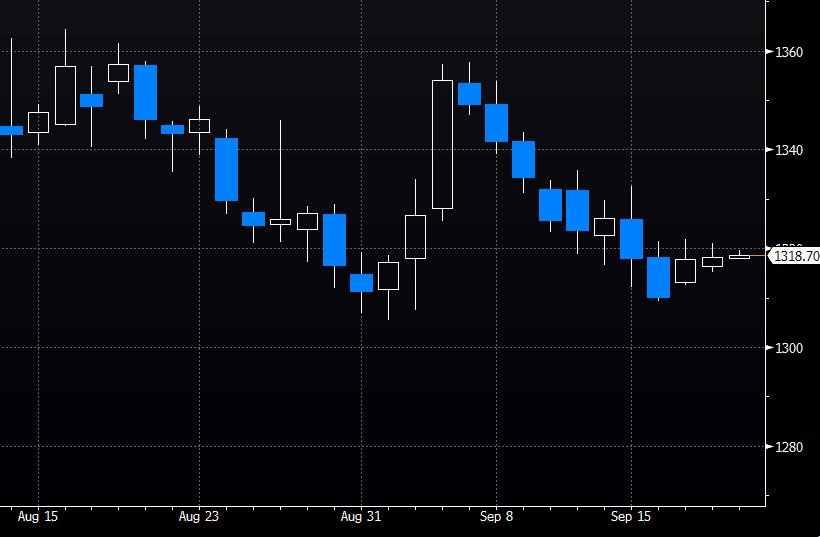Select the Aug 23 date label
The image size is (820, 537).
199,517
